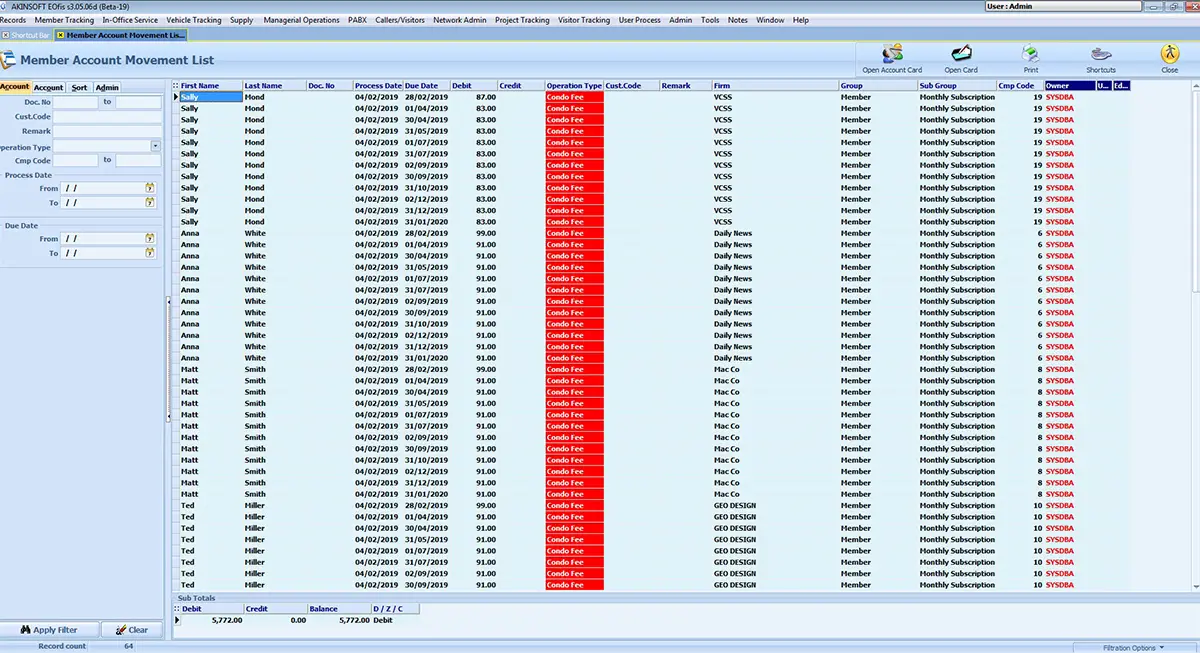Select the Admin filter tab
Viewport: 1200px width, 653px height.
point(107,88)
